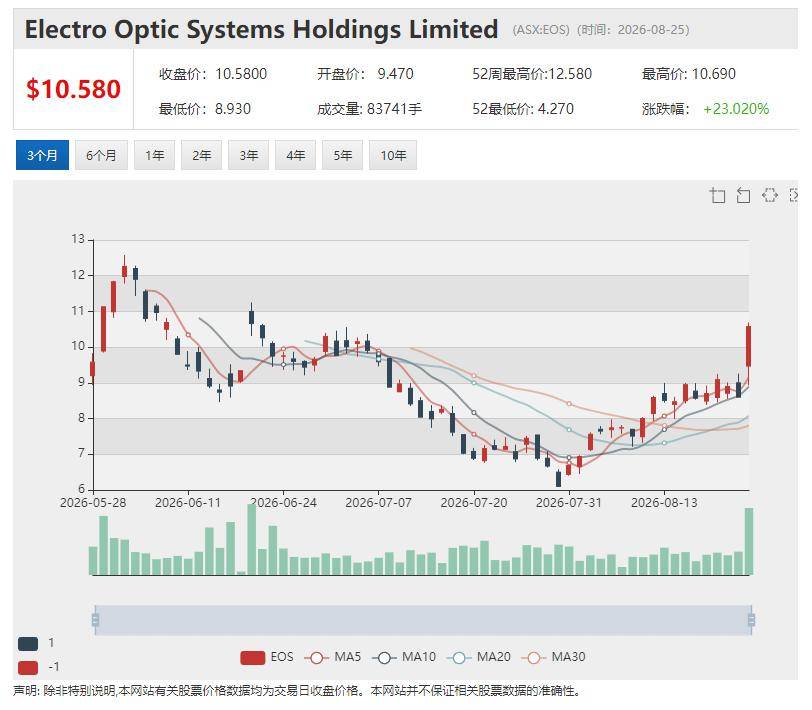Click the tall final volume bar

749,541
